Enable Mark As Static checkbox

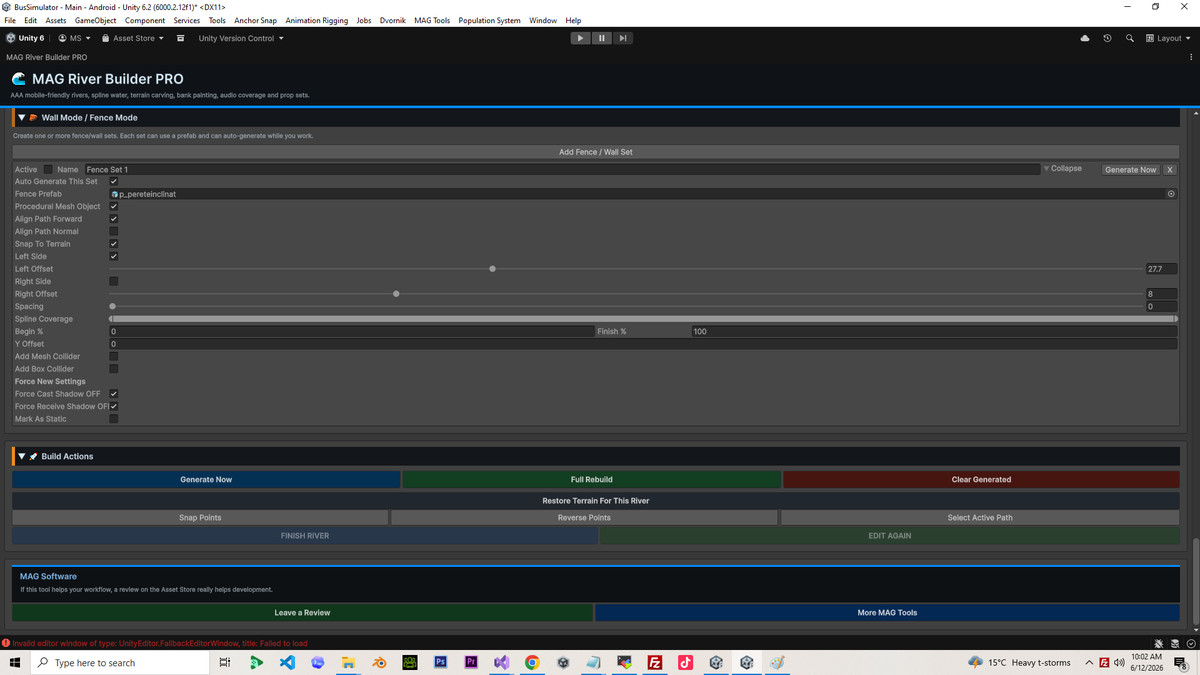click(113, 419)
